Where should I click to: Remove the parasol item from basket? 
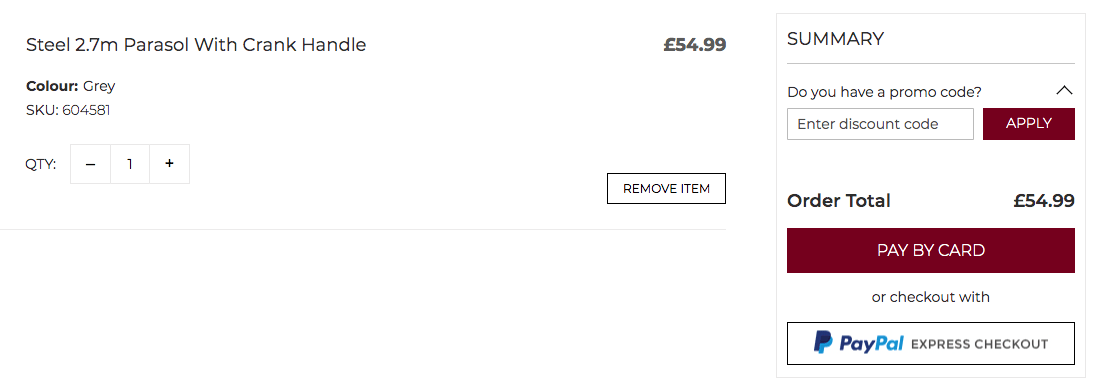(x=666, y=188)
